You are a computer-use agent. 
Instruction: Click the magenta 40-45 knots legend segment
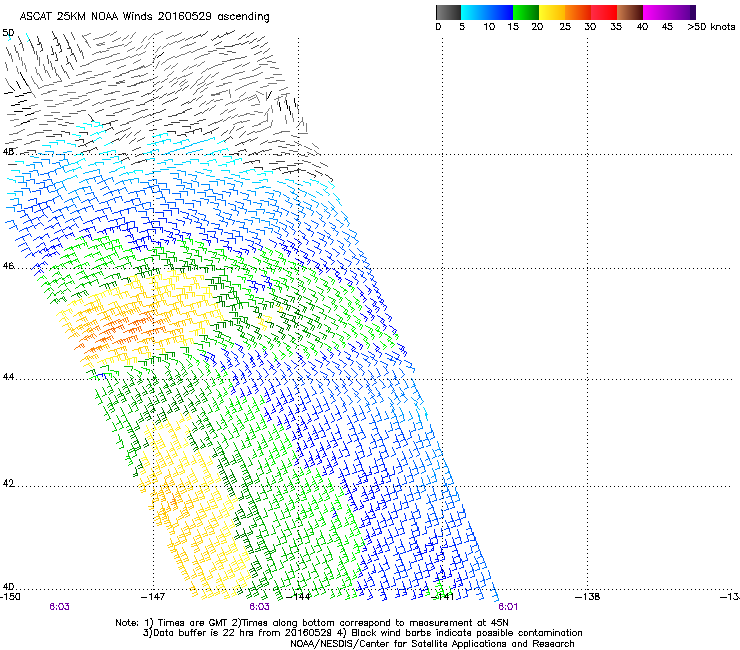[658, 12]
